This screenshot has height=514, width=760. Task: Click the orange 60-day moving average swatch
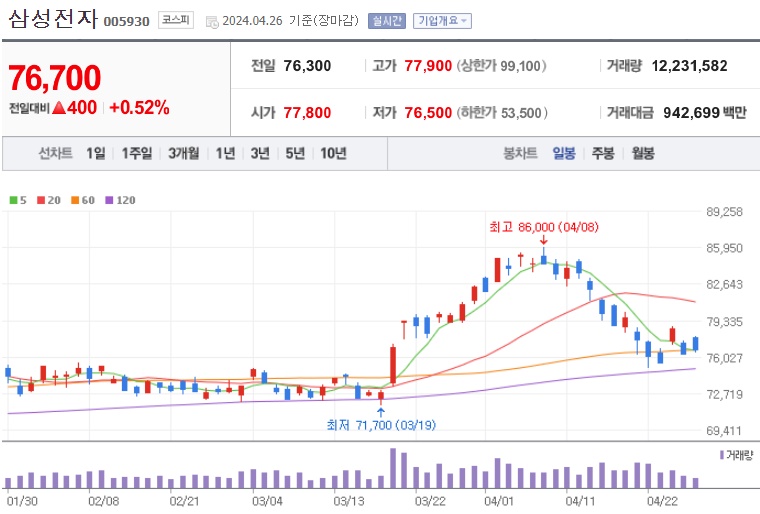coord(75,200)
